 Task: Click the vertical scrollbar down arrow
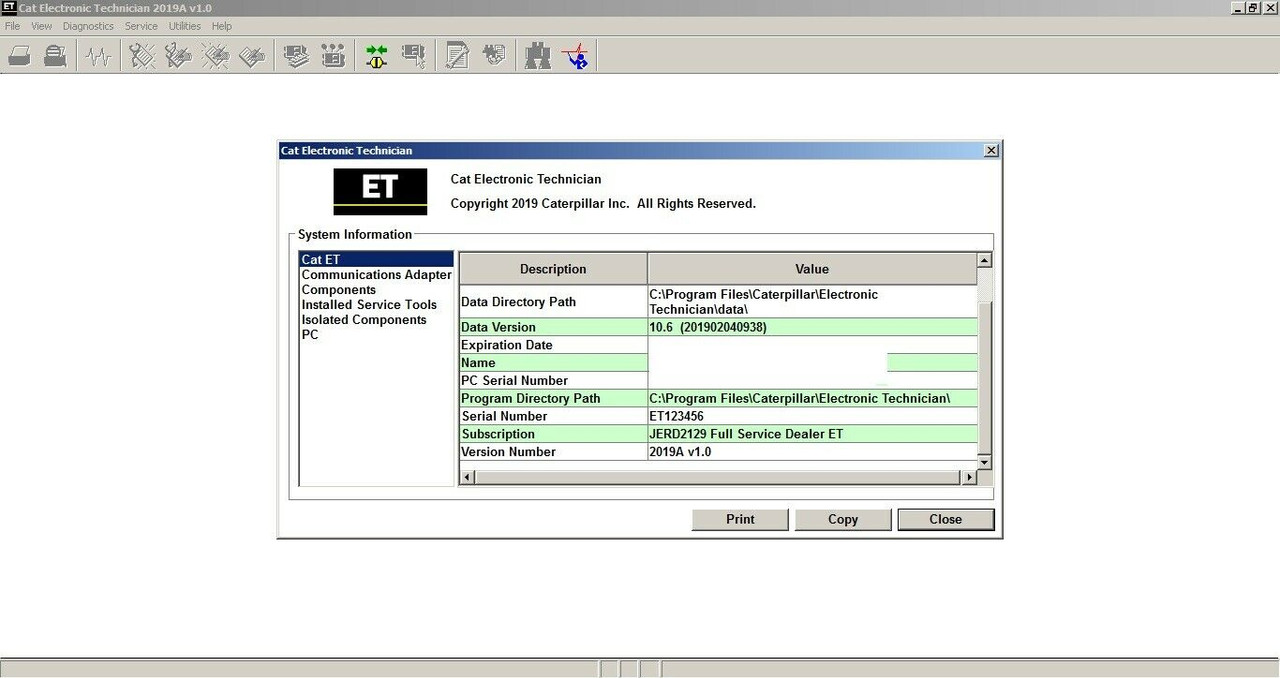click(x=985, y=462)
